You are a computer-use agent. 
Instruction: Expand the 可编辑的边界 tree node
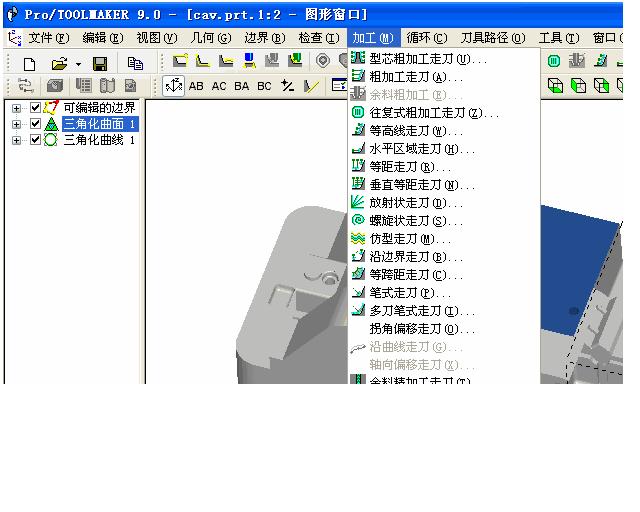tap(16, 108)
